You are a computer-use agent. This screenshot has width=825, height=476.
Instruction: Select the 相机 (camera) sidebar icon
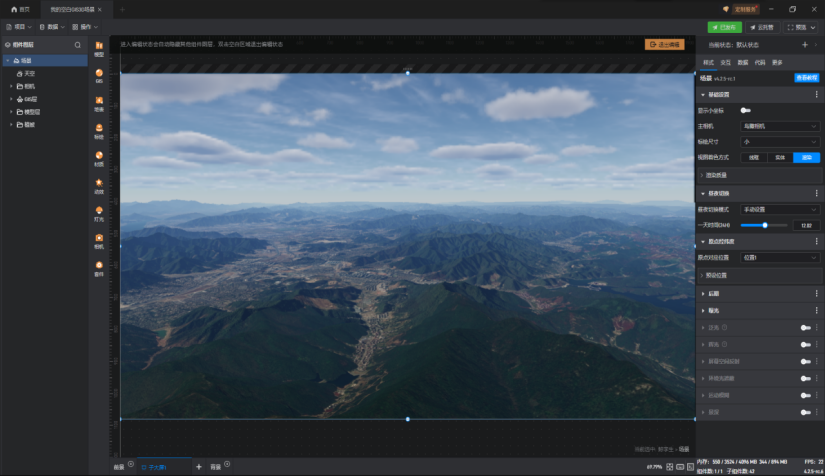(x=99, y=241)
